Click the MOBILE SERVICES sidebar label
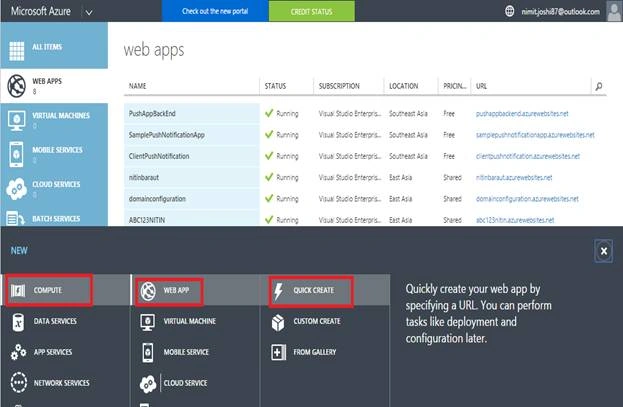The height and width of the screenshot is (407, 623). coord(57,150)
